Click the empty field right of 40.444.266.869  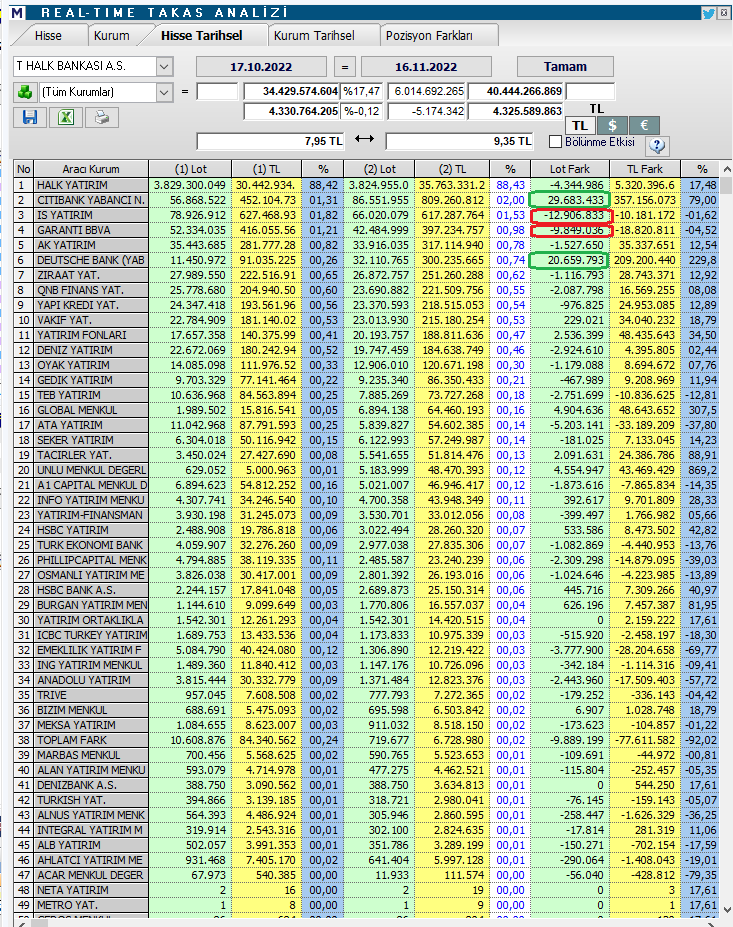590,92
